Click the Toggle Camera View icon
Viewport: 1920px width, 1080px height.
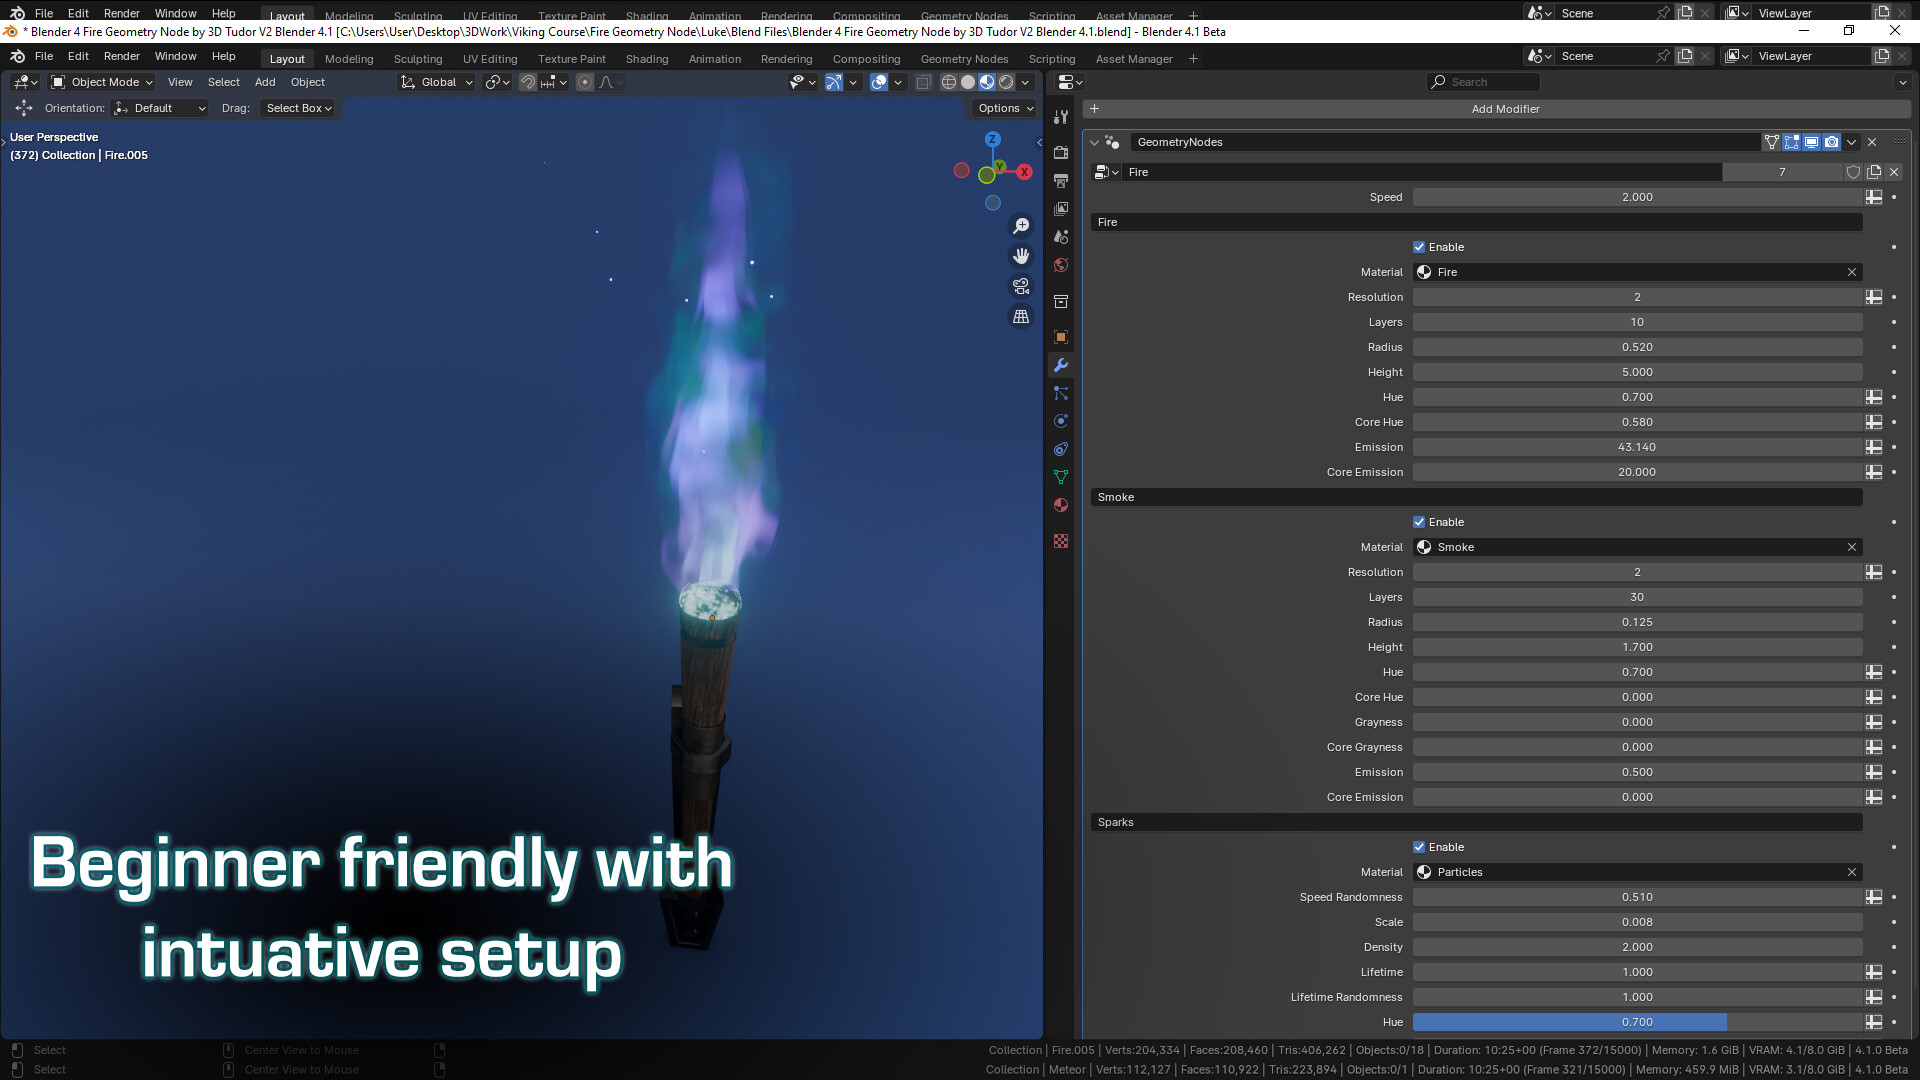coord(1020,286)
